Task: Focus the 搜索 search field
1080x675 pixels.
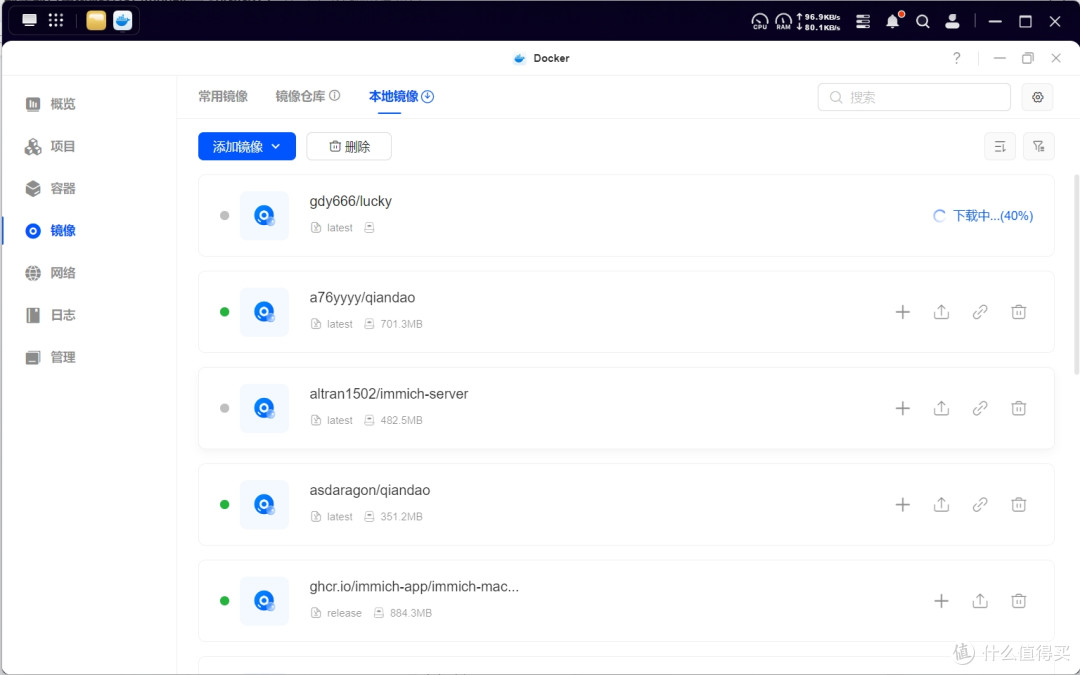Action: (914, 97)
